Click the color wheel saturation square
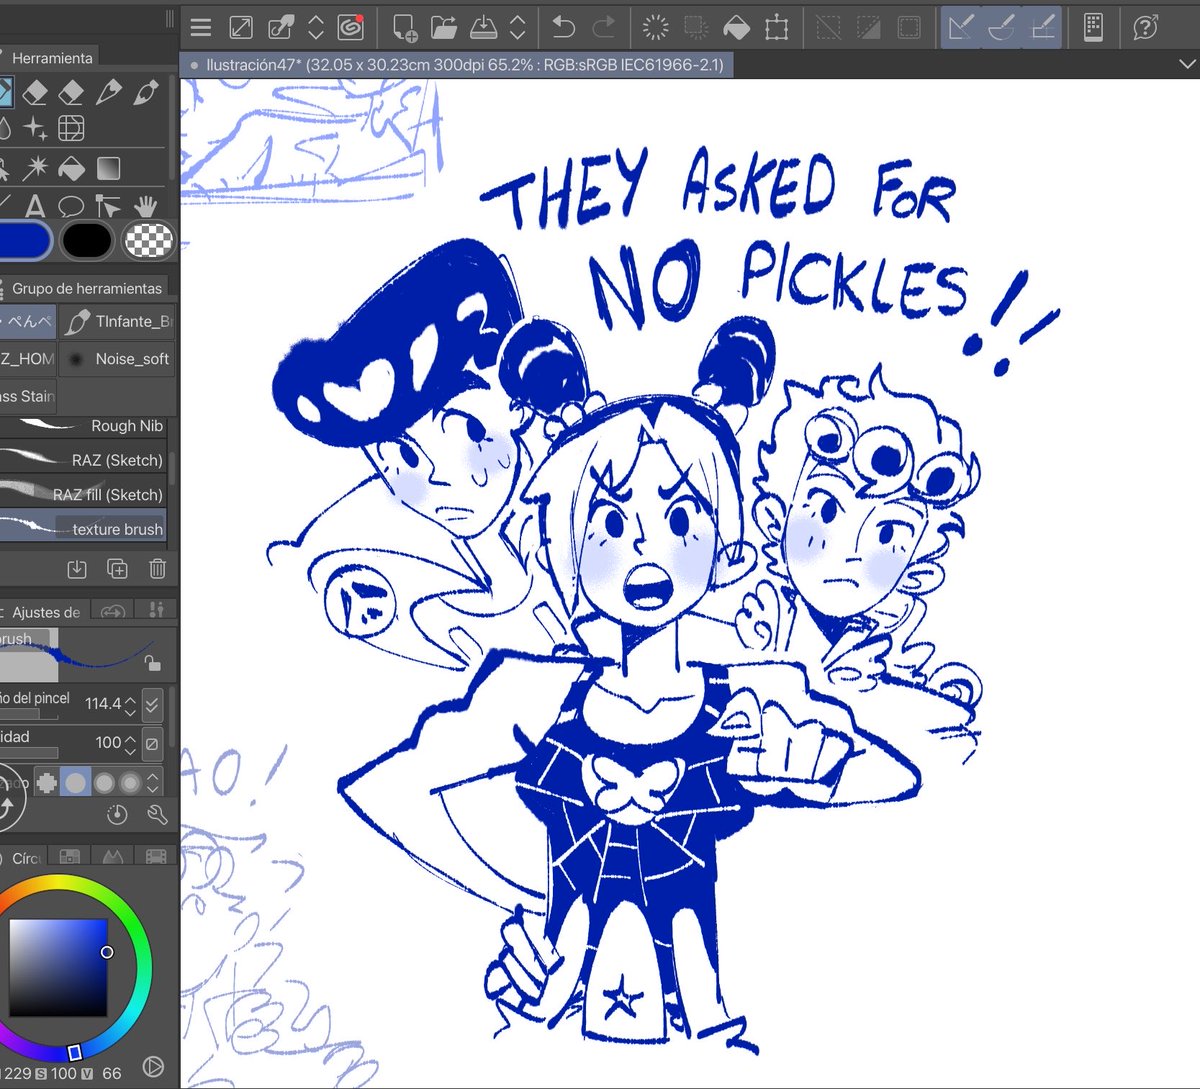Screen dimensions: 1200x1089 click(x=58, y=968)
